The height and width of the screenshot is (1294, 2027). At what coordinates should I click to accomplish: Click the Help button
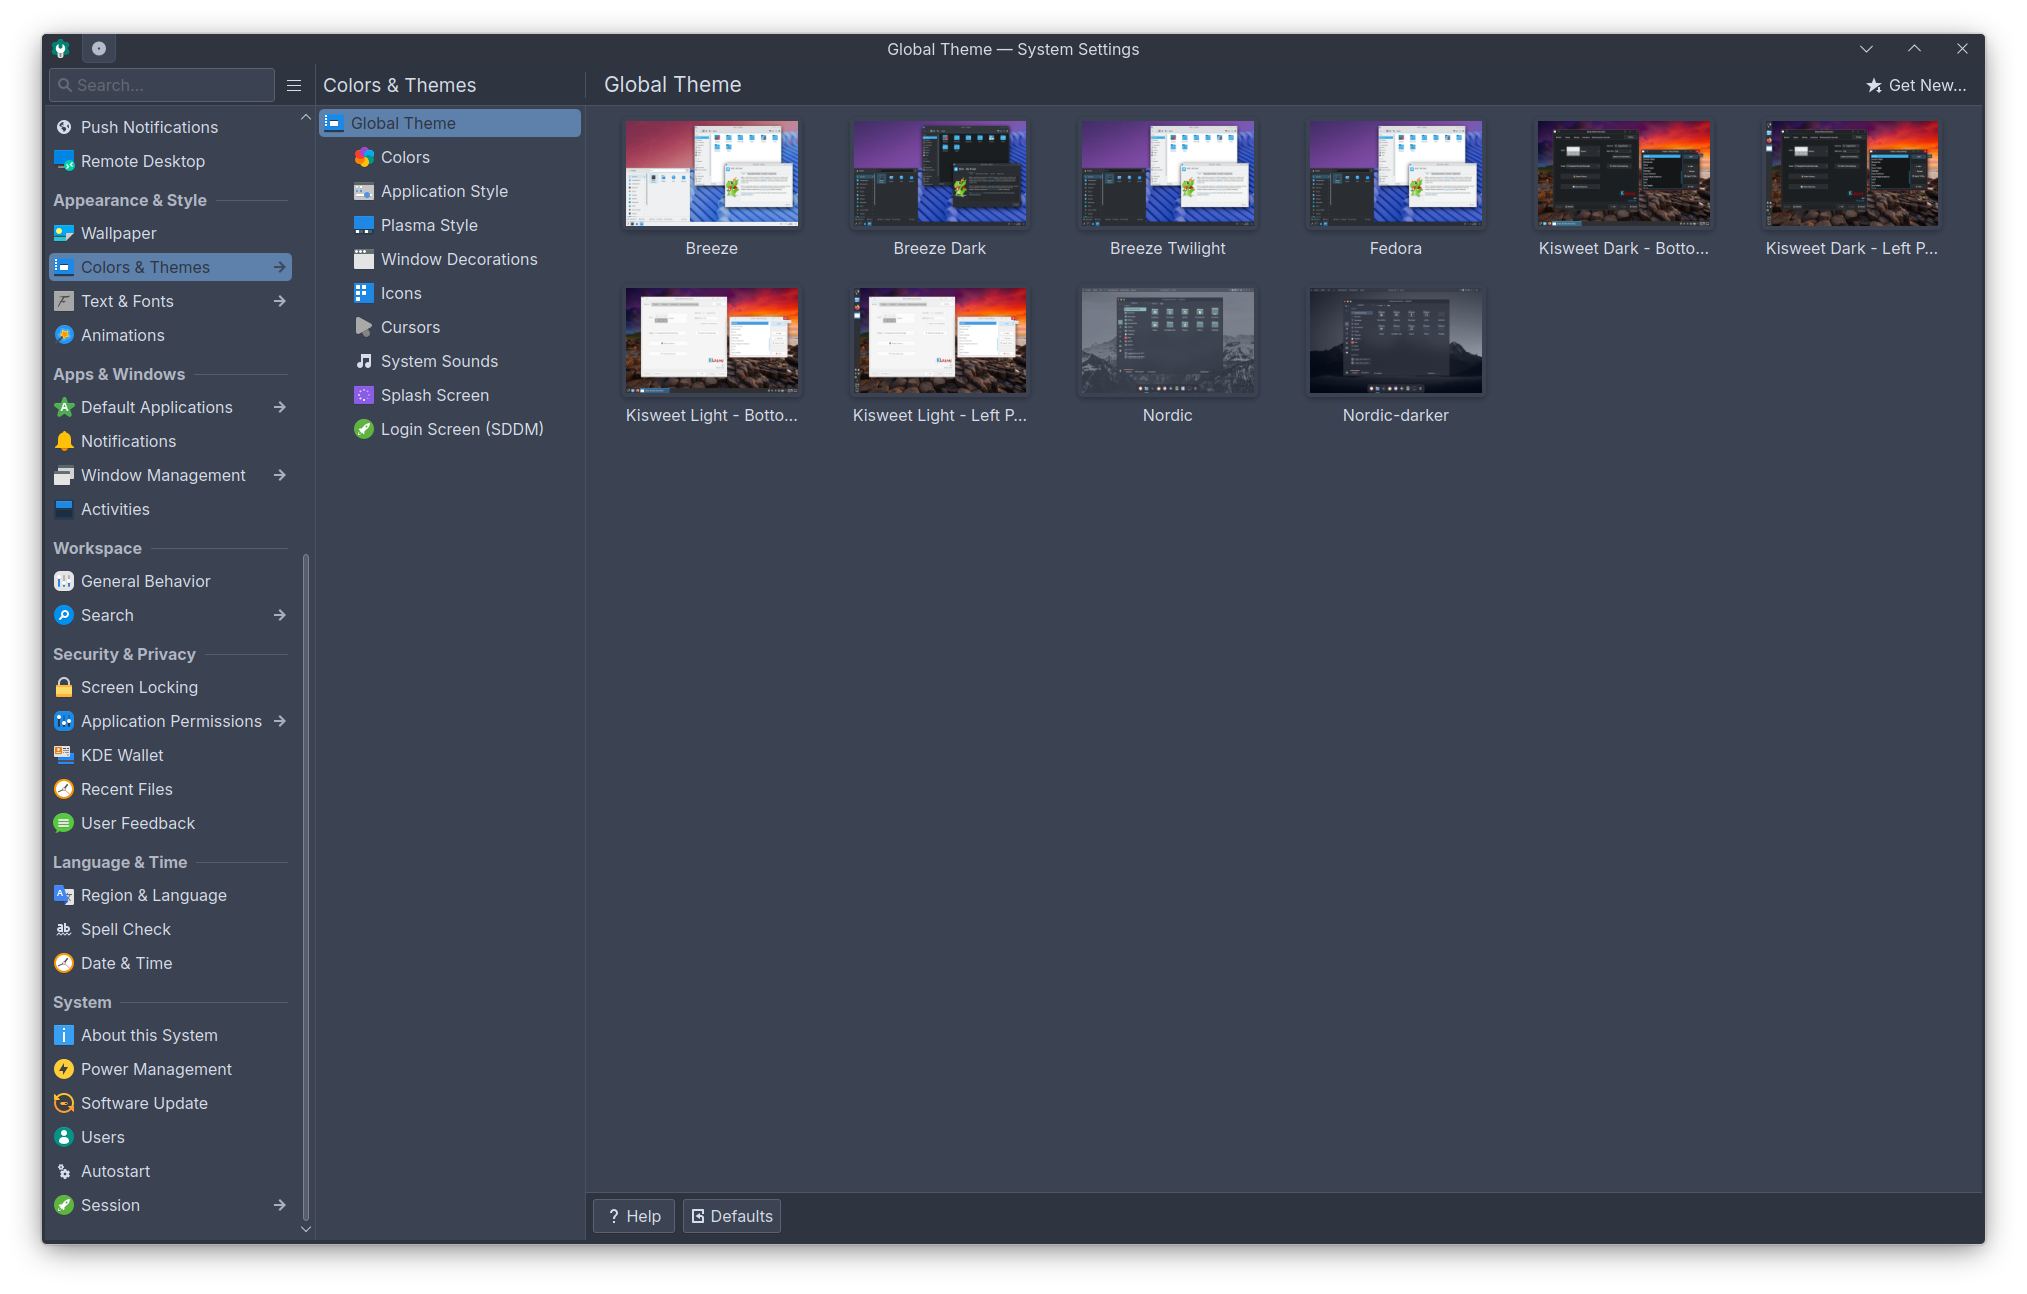pos(634,1216)
